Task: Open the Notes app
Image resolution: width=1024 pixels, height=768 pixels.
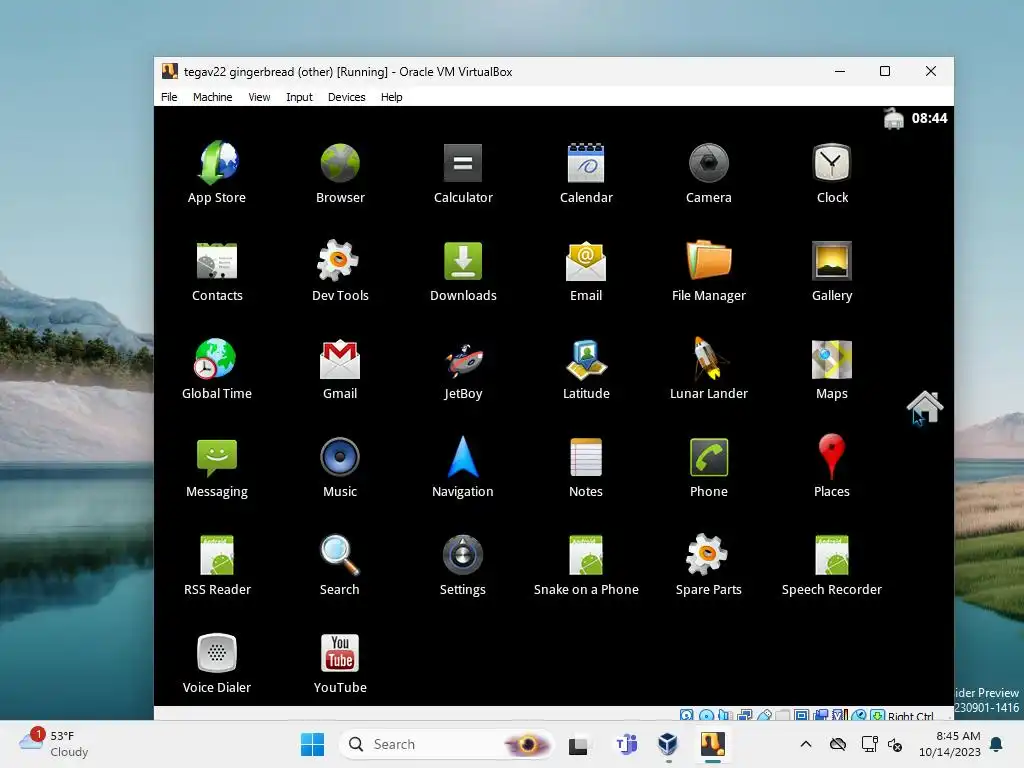Action: (x=586, y=466)
